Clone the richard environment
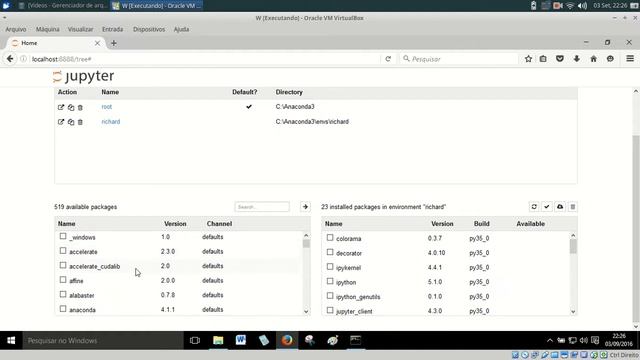The image size is (640, 360). [71, 122]
